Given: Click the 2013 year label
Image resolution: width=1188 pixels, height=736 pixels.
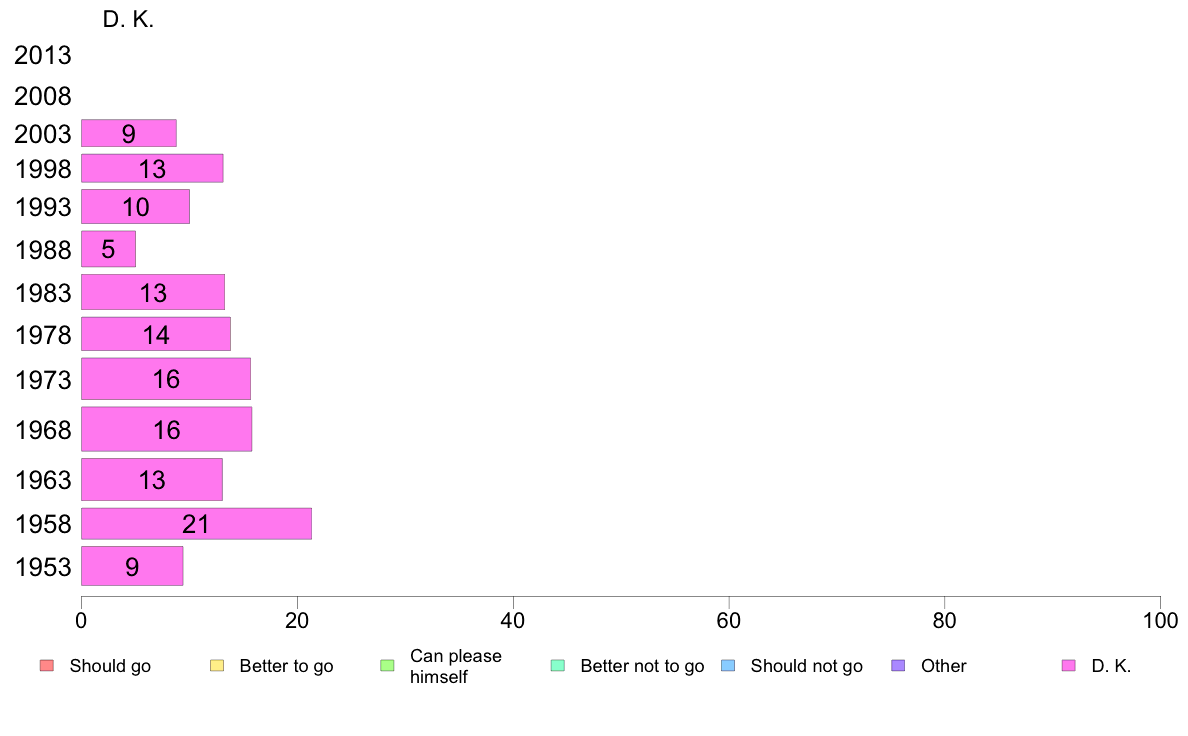Looking at the screenshot, I should click(43, 55).
